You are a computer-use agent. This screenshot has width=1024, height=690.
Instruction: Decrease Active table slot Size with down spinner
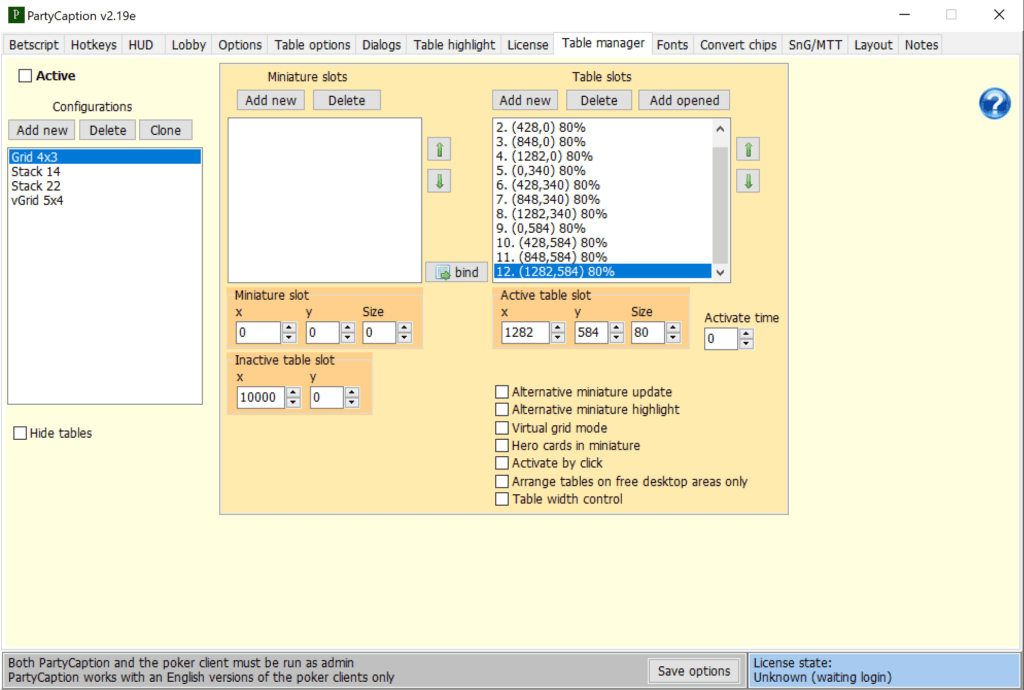click(x=673, y=337)
